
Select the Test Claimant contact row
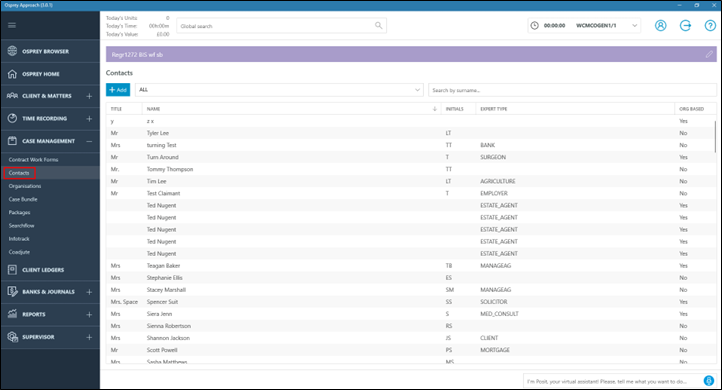click(411, 193)
